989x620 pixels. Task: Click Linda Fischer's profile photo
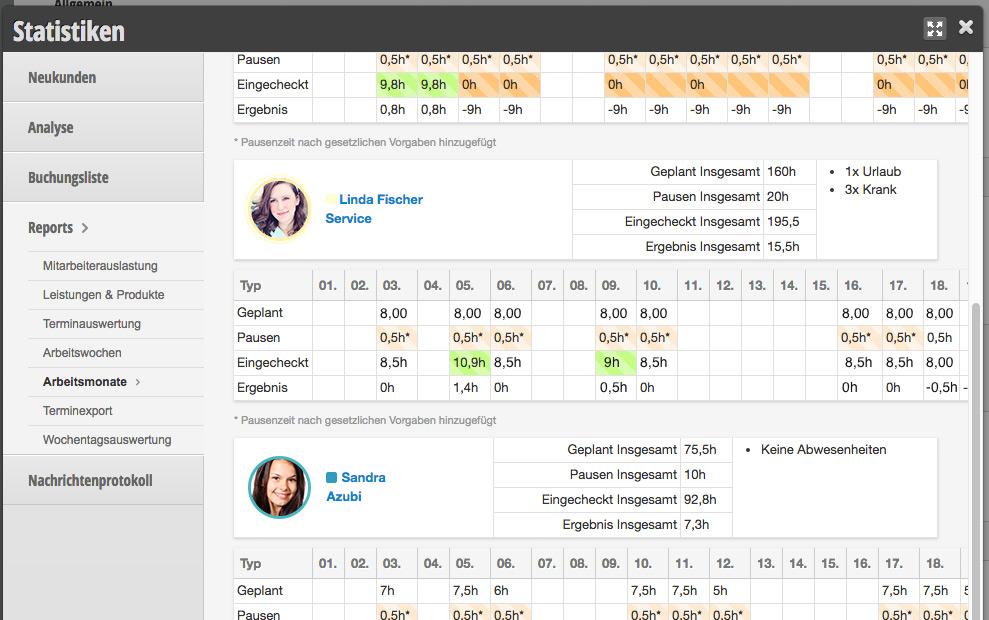278,208
